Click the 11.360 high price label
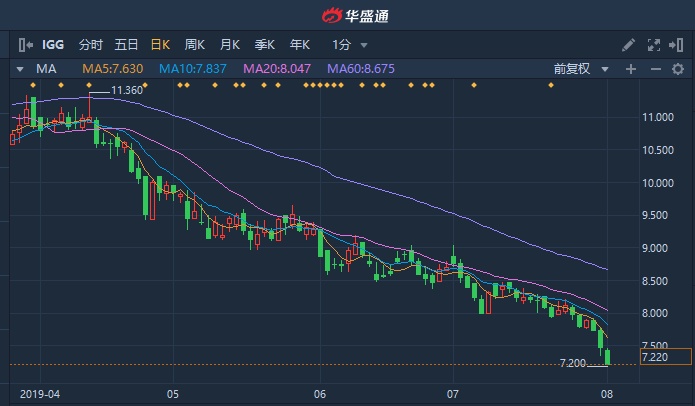The image size is (695, 406). point(127,90)
